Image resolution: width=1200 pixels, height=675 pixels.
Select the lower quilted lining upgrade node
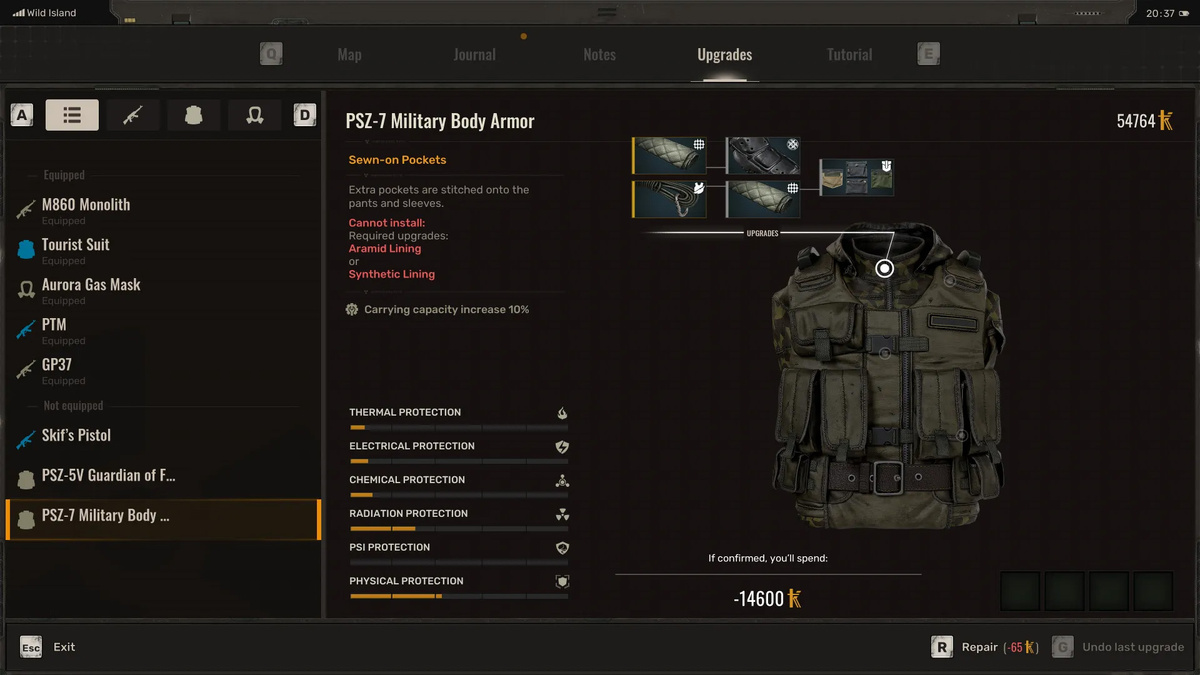(763, 199)
